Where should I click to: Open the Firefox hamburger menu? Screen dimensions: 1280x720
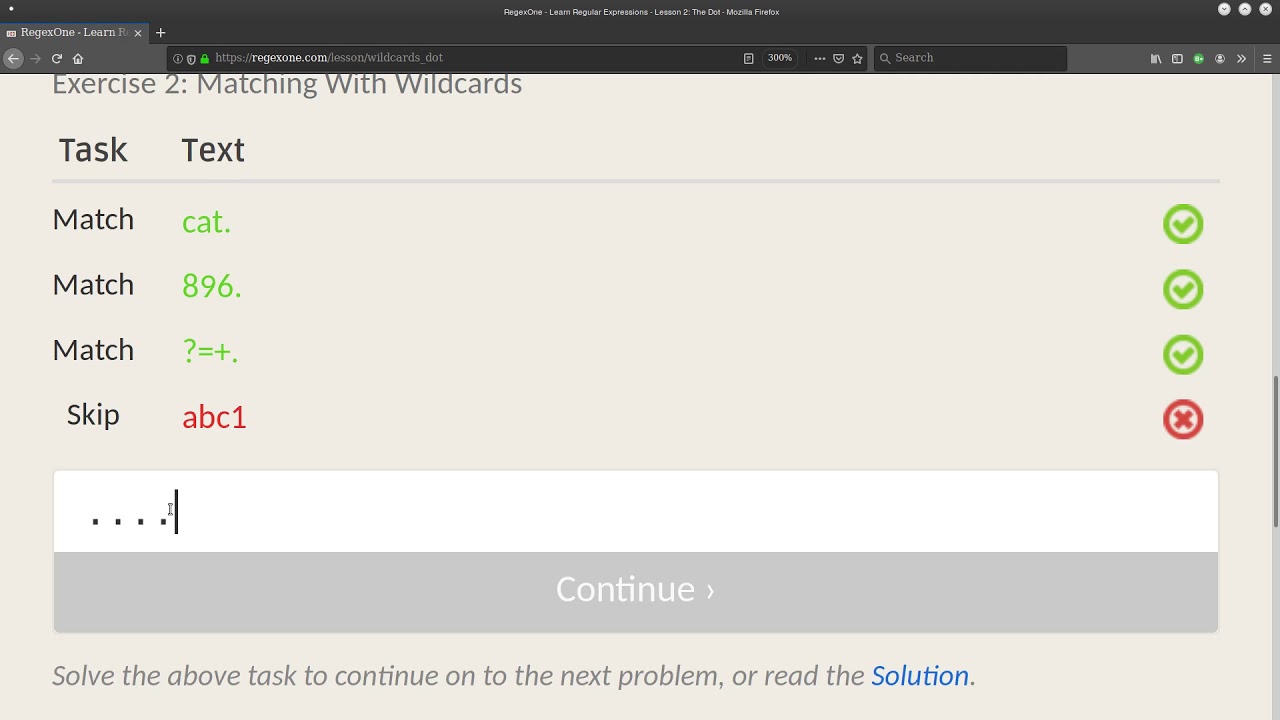1267,59
